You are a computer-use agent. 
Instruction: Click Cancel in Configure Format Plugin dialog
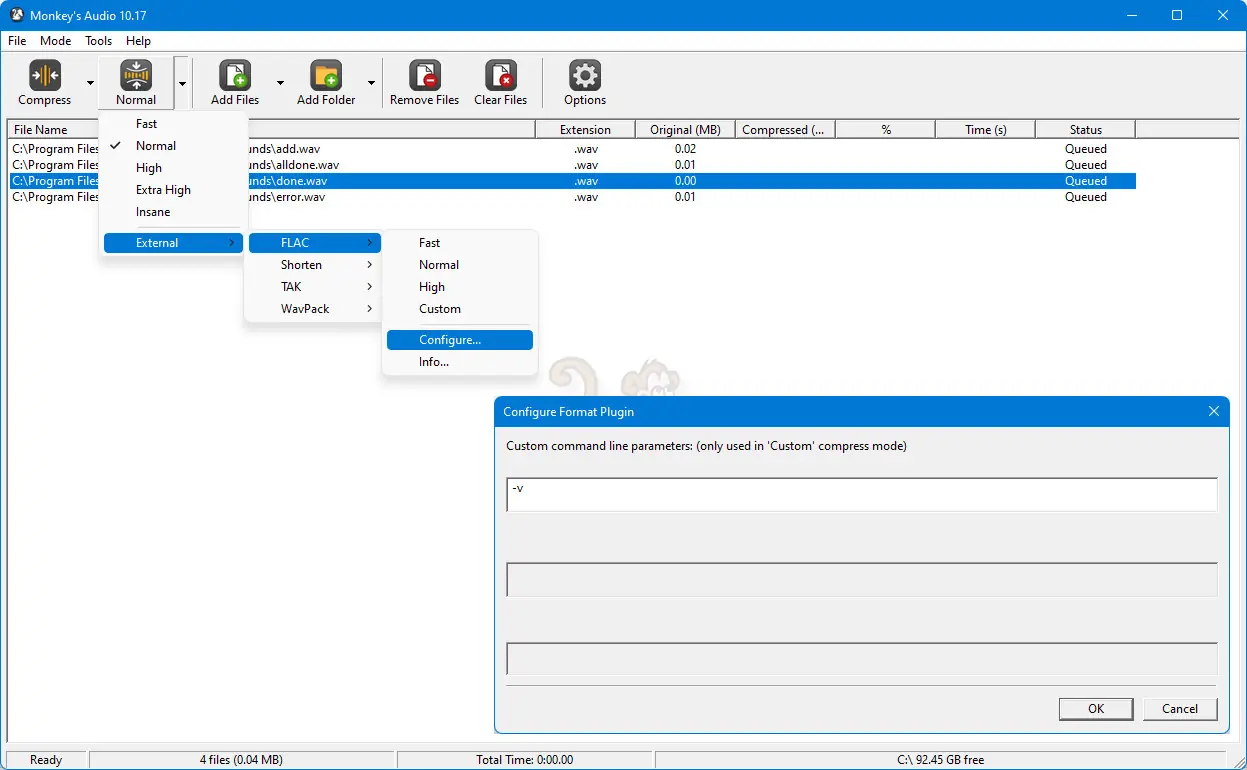[1180, 709]
